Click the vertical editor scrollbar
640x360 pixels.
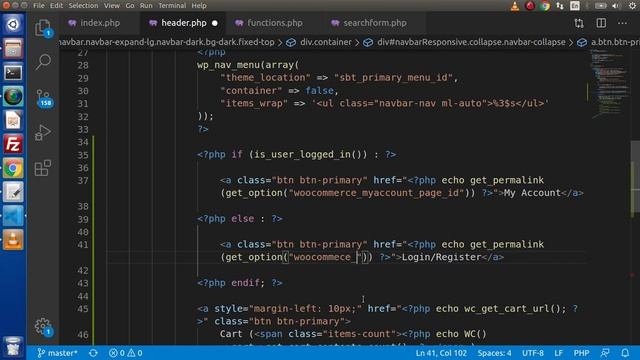pos(635,176)
